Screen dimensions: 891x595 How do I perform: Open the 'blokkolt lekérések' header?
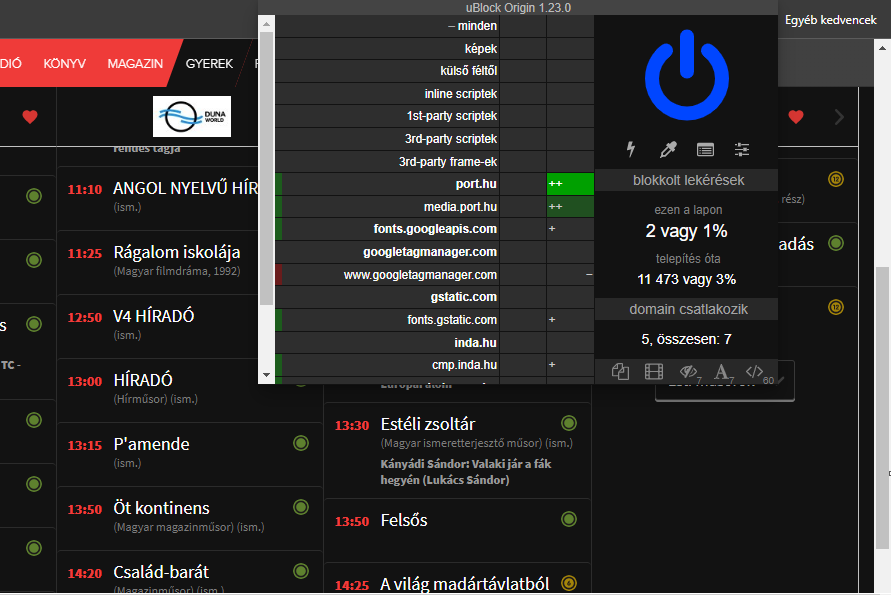click(686, 180)
